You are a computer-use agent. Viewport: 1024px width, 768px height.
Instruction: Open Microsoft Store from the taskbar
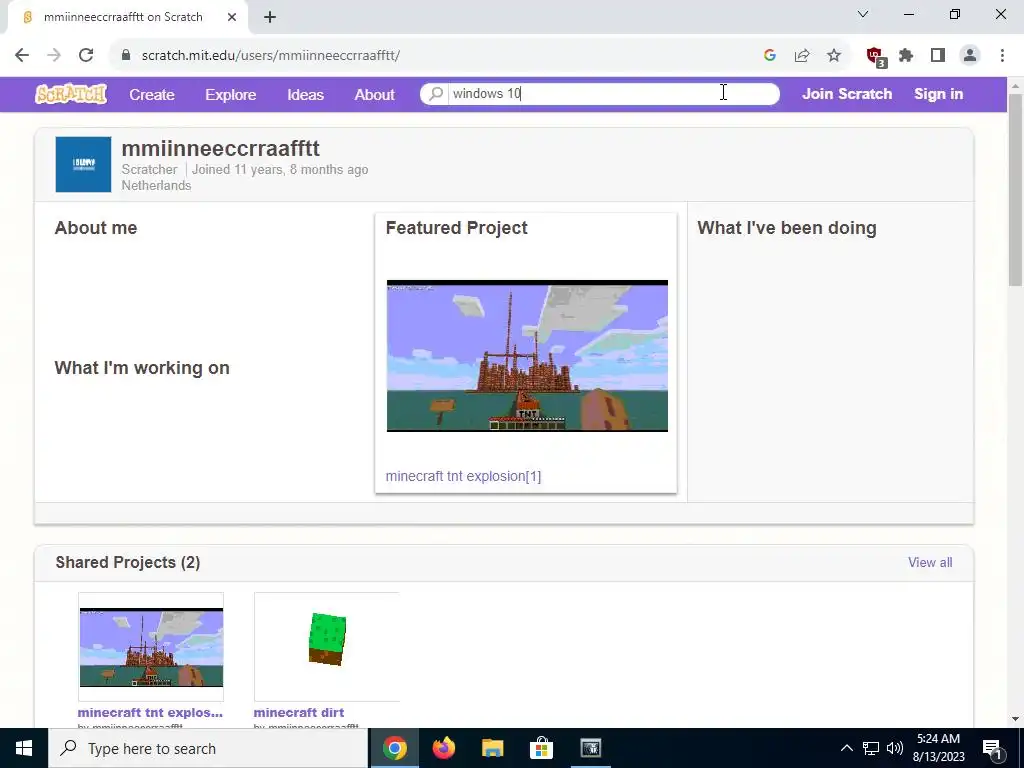[x=541, y=748]
